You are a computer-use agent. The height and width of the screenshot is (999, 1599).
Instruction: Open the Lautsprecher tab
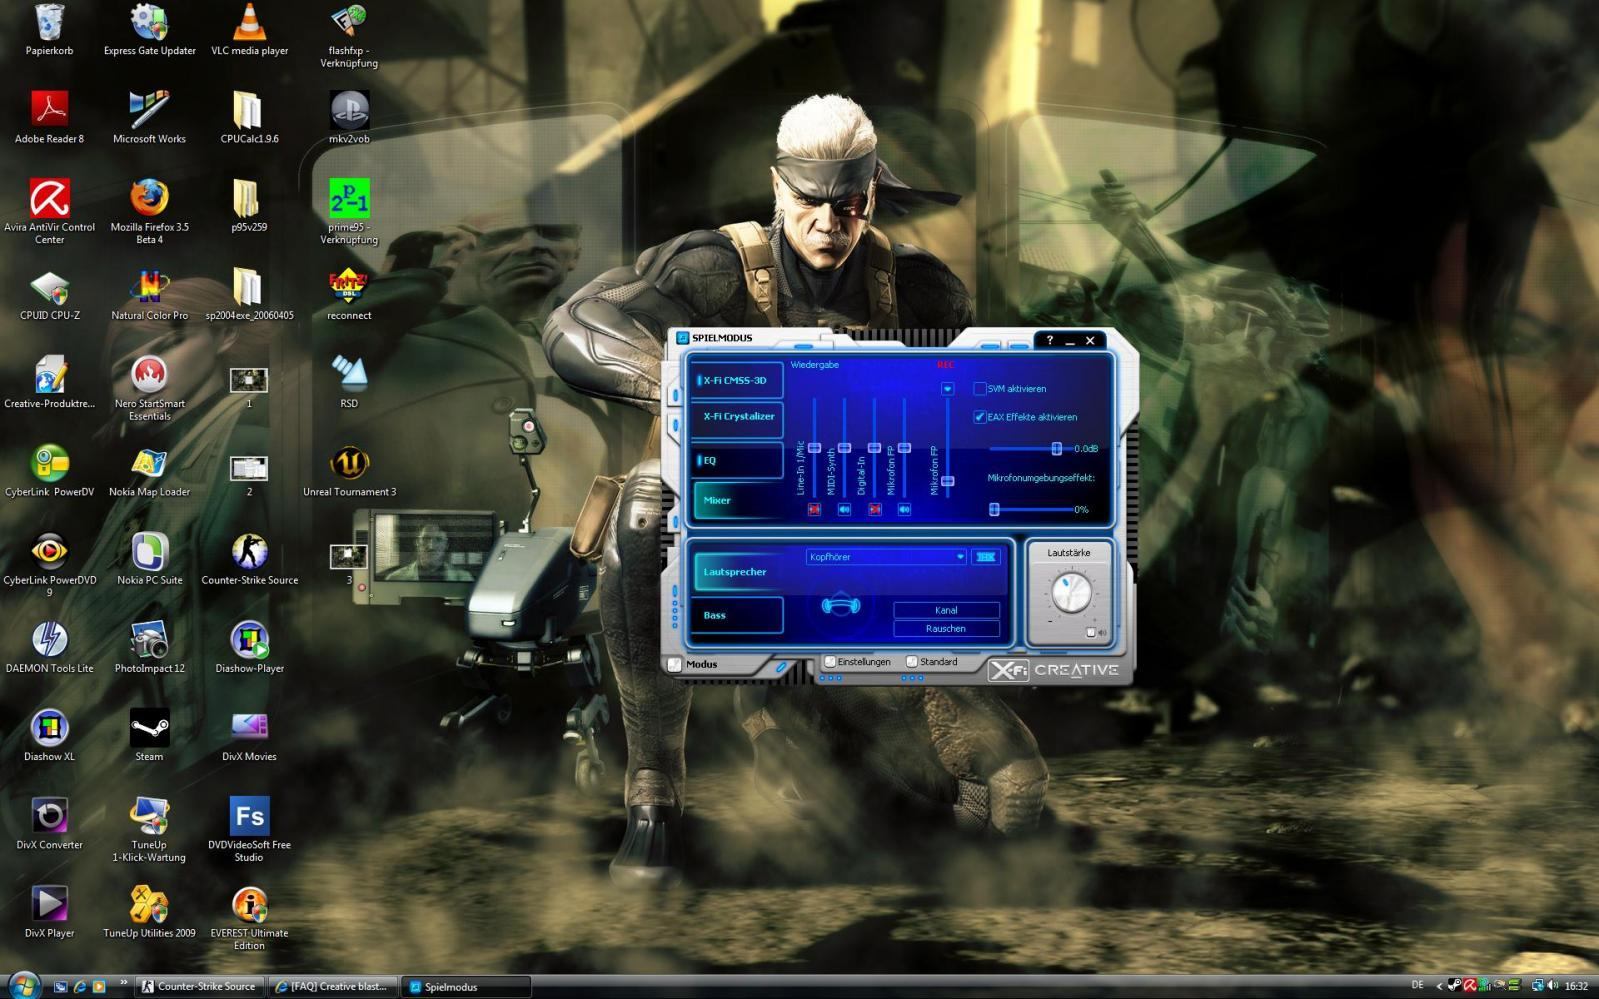pyautogui.click(x=738, y=572)
